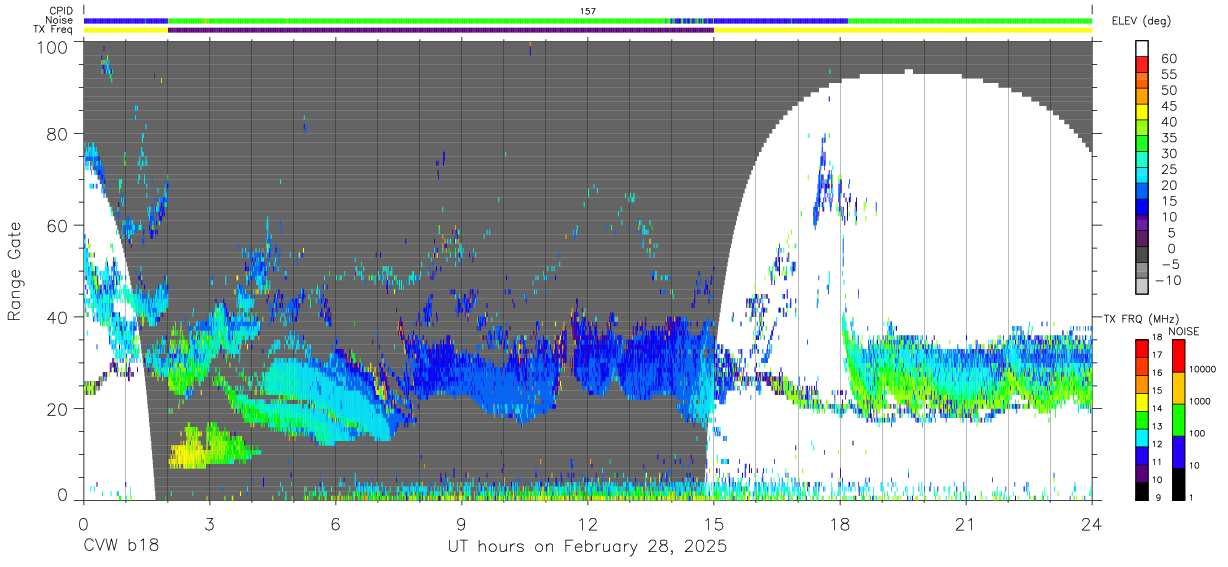Click the 15 hour tick on UT axis
1228x567 pixels.
coord(714,523)
